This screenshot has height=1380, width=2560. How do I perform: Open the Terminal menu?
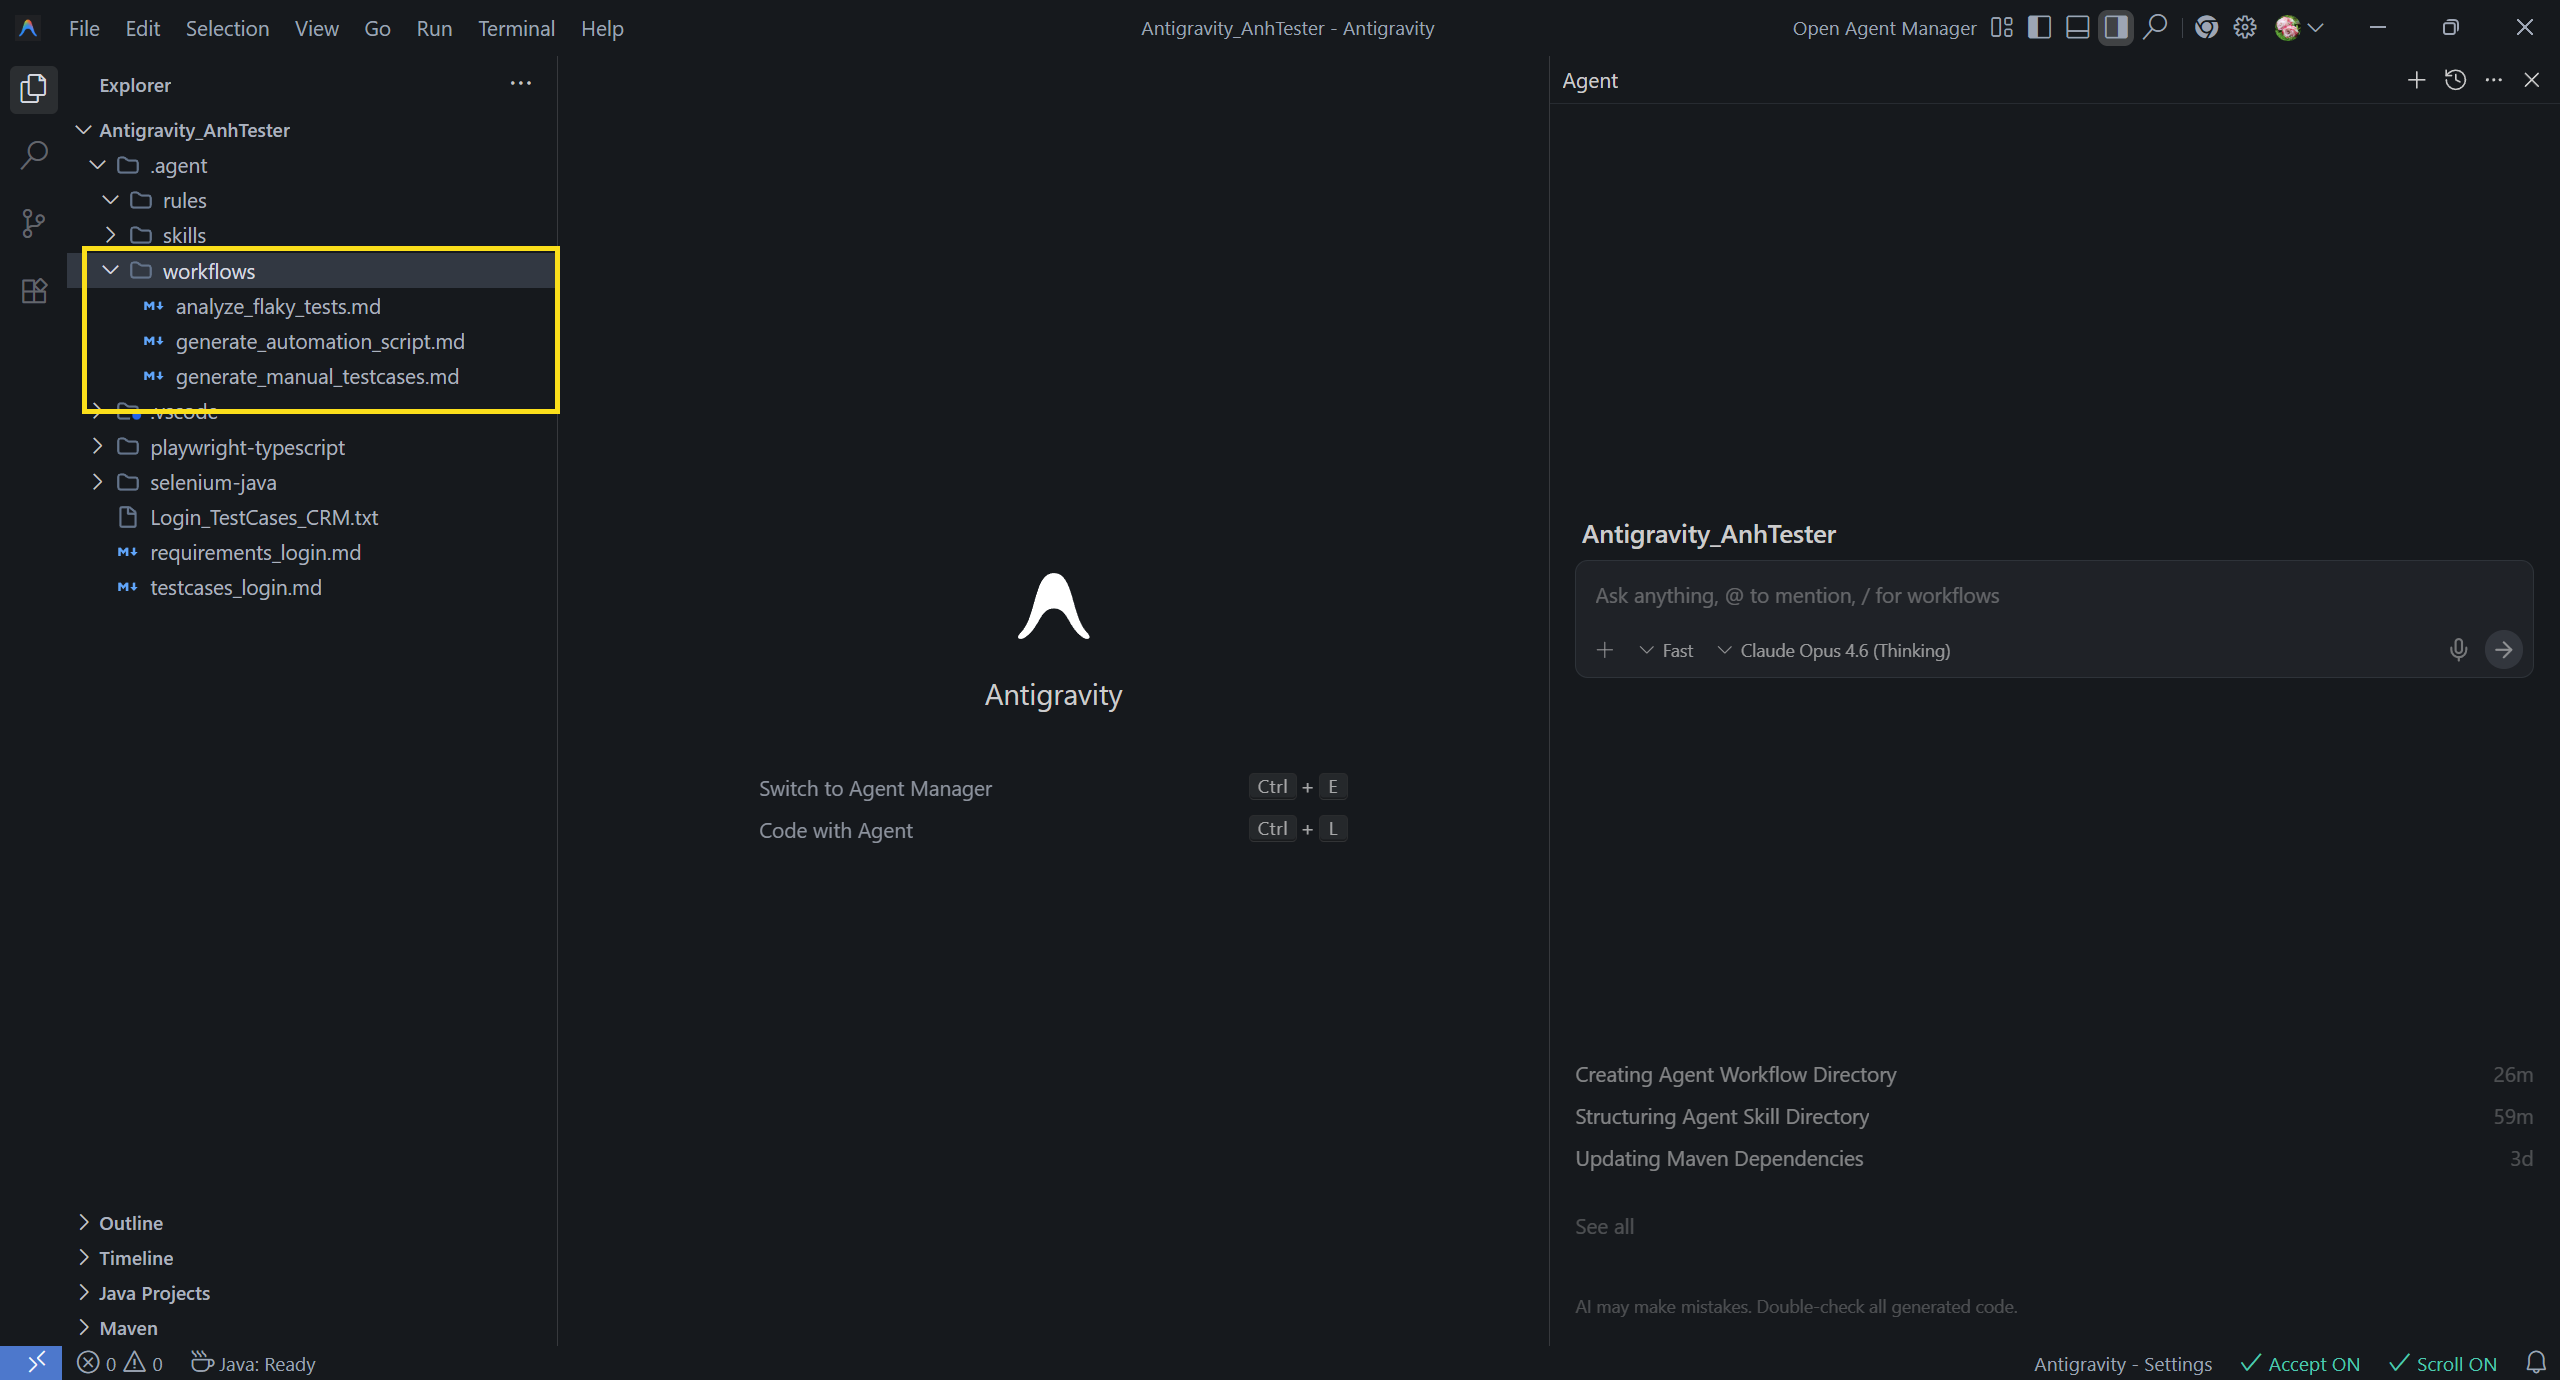click(516, 28)
